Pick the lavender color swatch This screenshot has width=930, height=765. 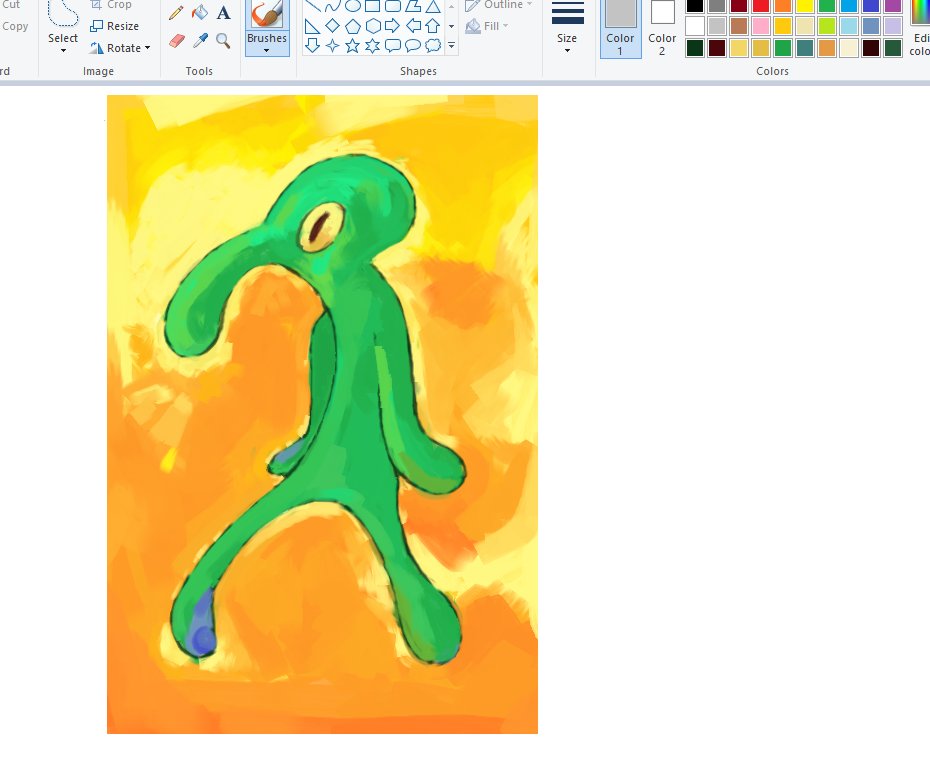pyautogui.click(x=893, y=26)
